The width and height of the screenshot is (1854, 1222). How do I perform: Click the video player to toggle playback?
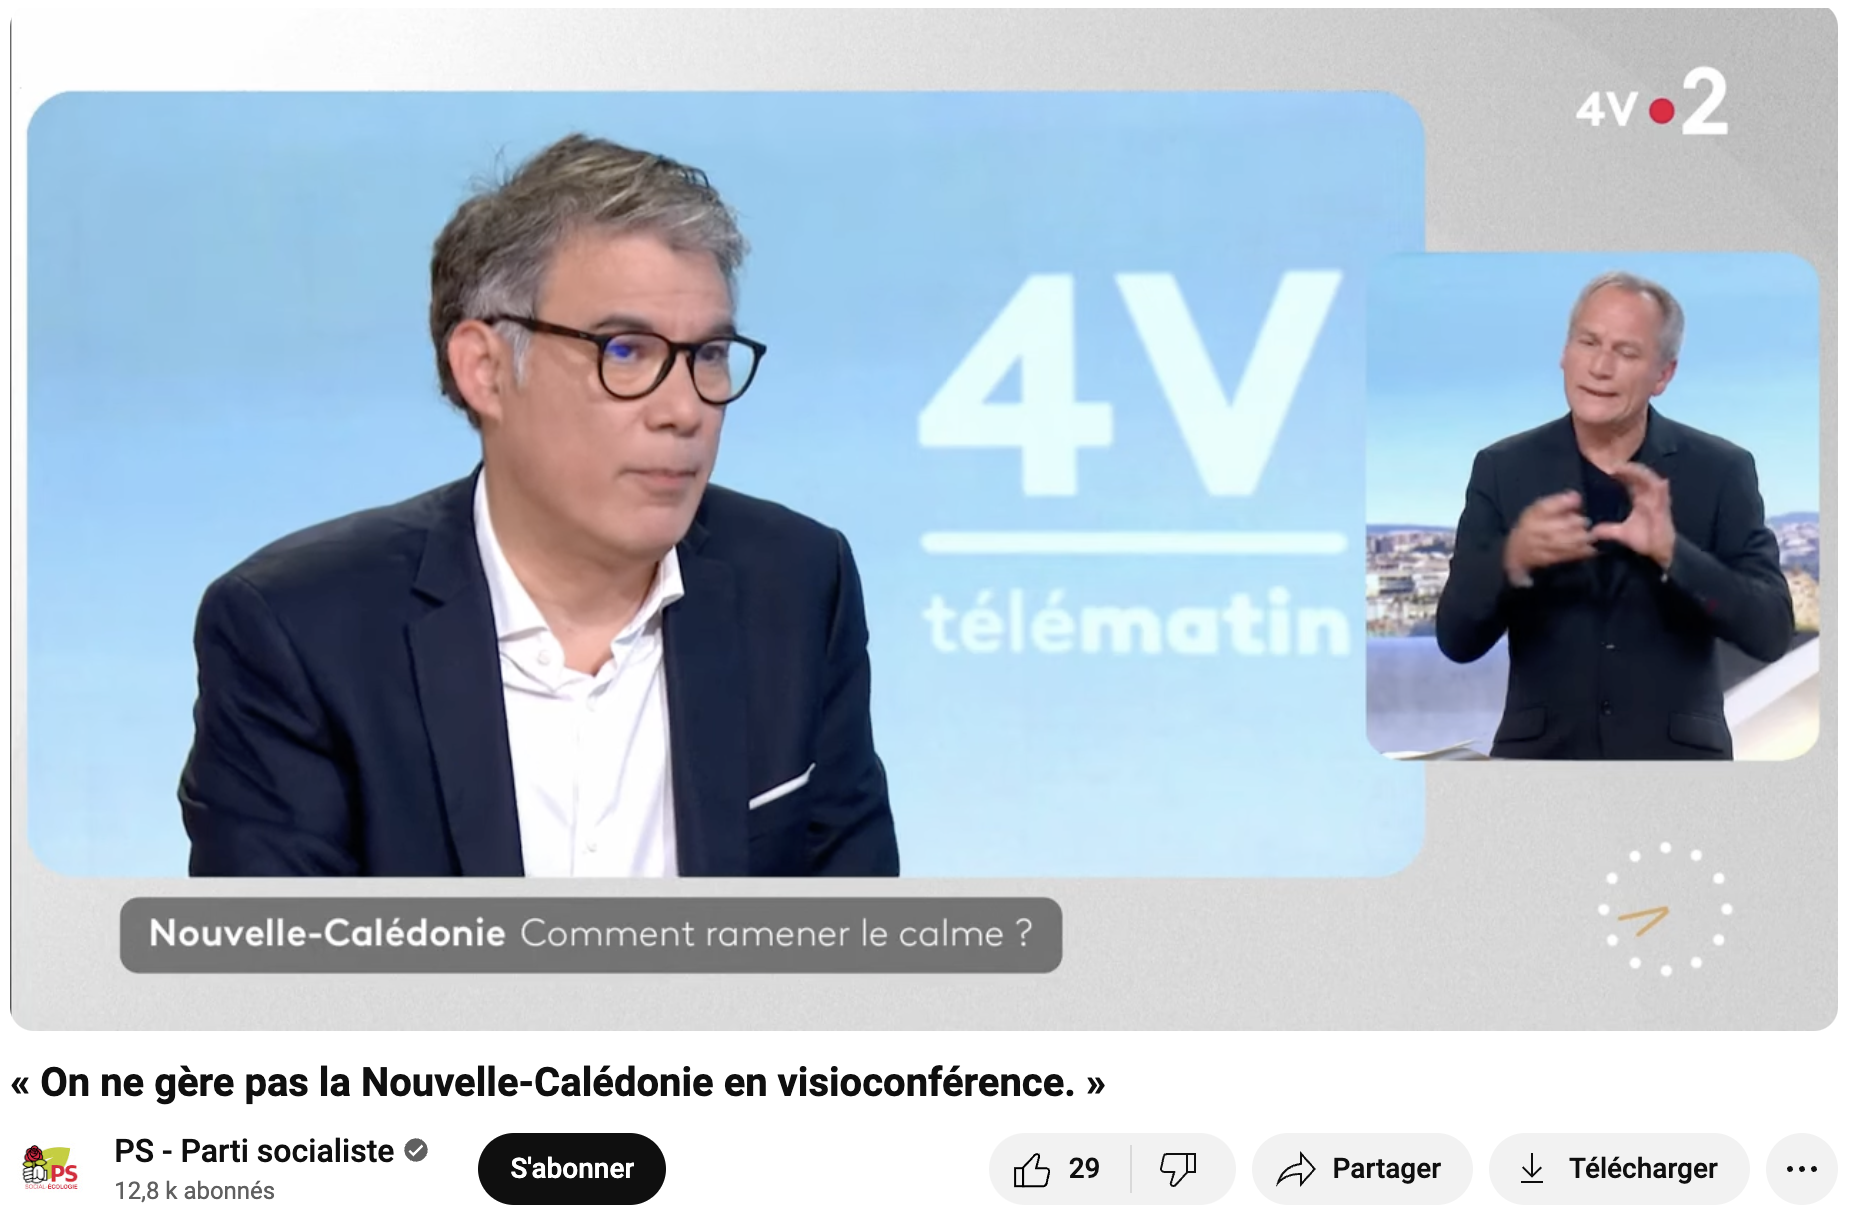pos(924,520)
